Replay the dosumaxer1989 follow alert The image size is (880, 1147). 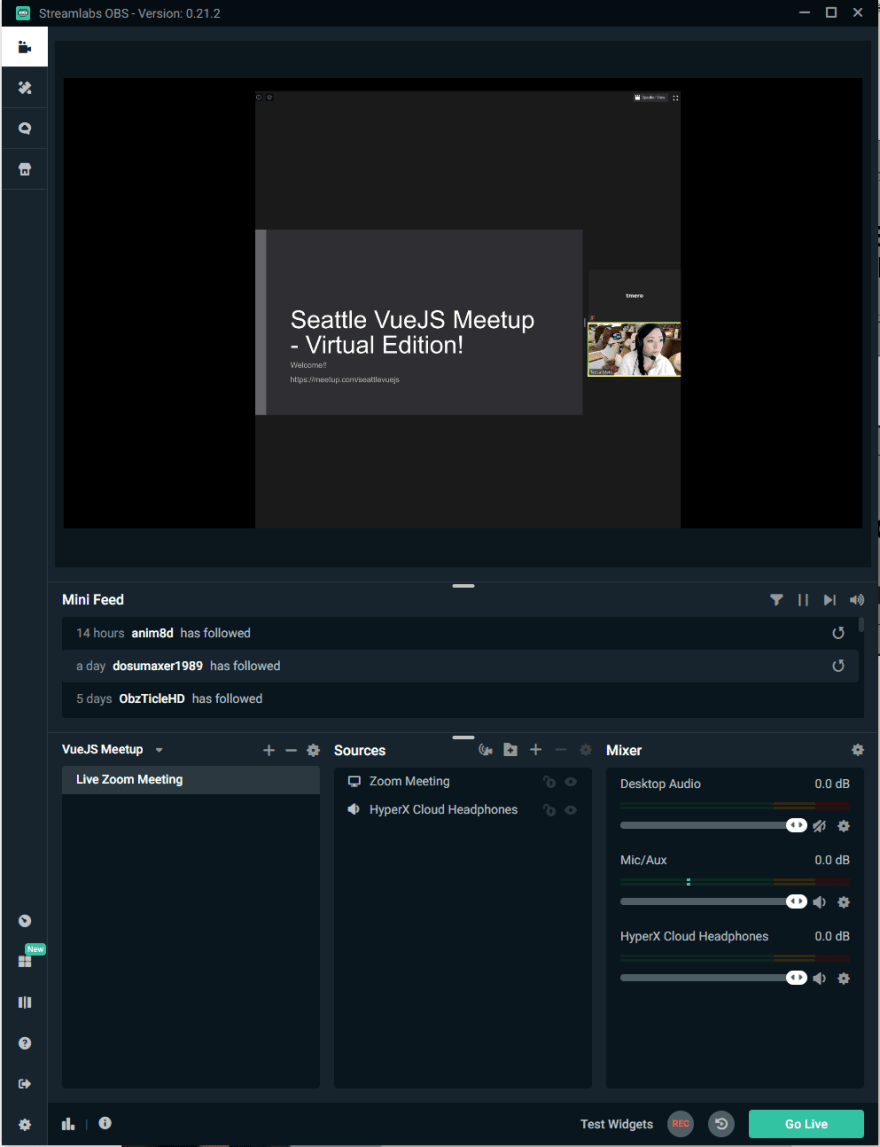pos(838,666)
